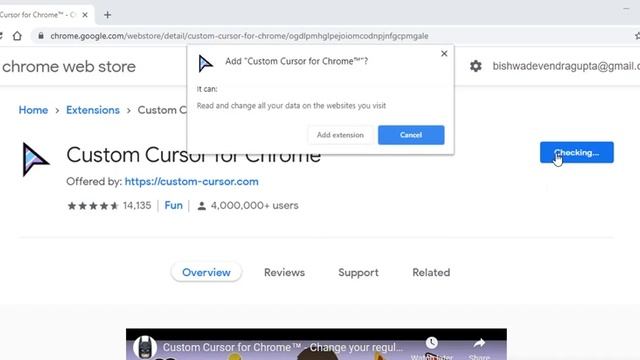Click Watch later clock icon on video

432,343
